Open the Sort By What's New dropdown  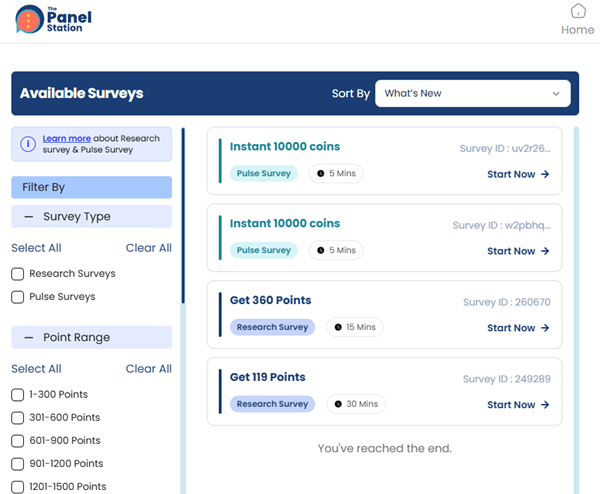tap(473, 93)
